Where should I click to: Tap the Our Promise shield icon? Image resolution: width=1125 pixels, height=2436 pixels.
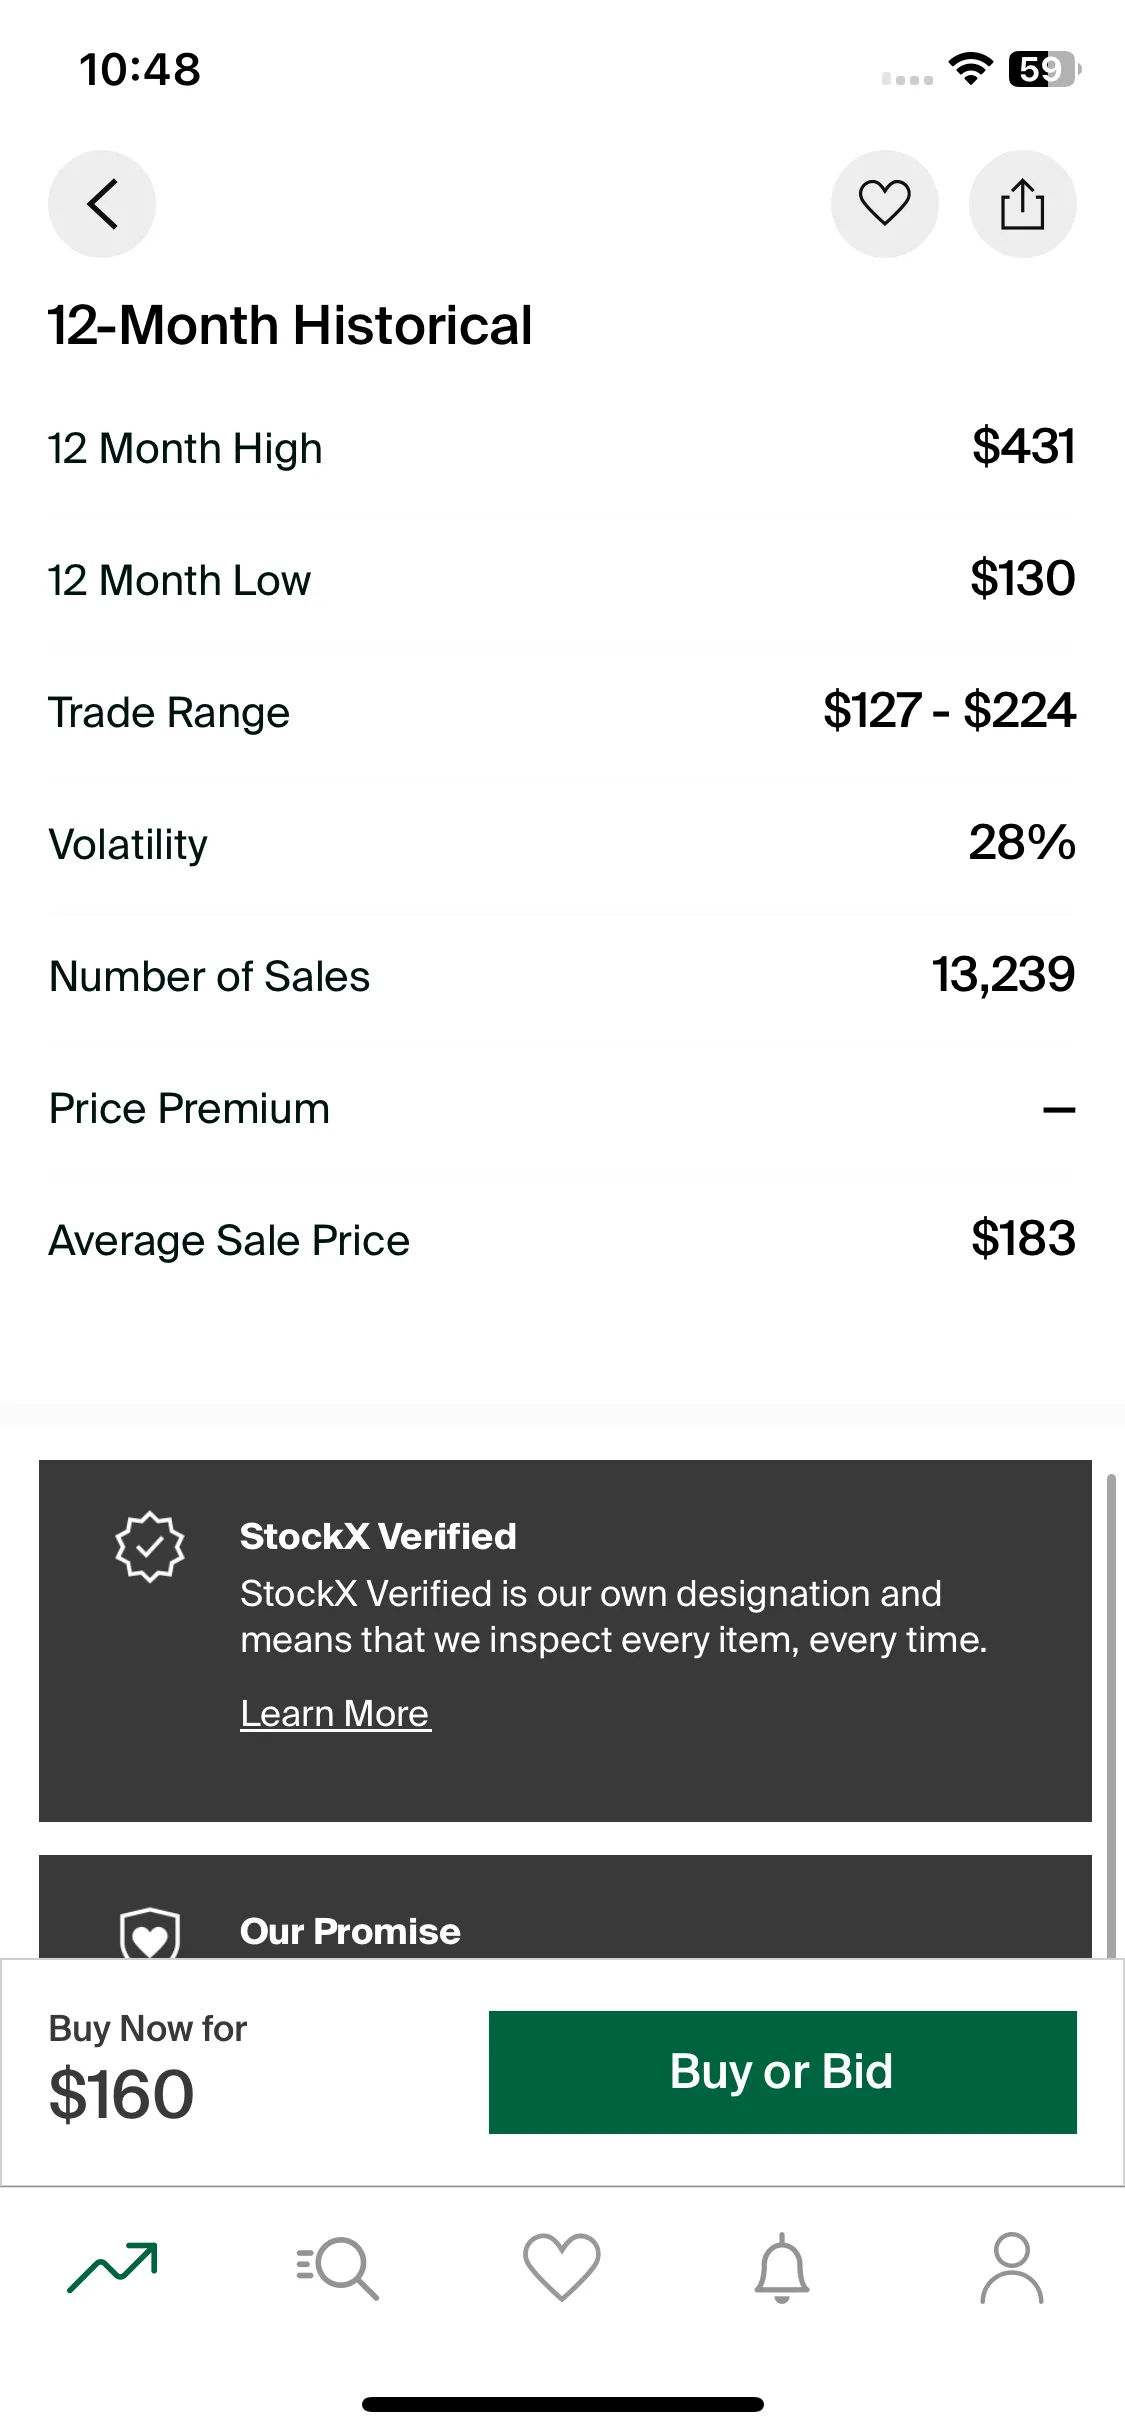coord(150,1933)
